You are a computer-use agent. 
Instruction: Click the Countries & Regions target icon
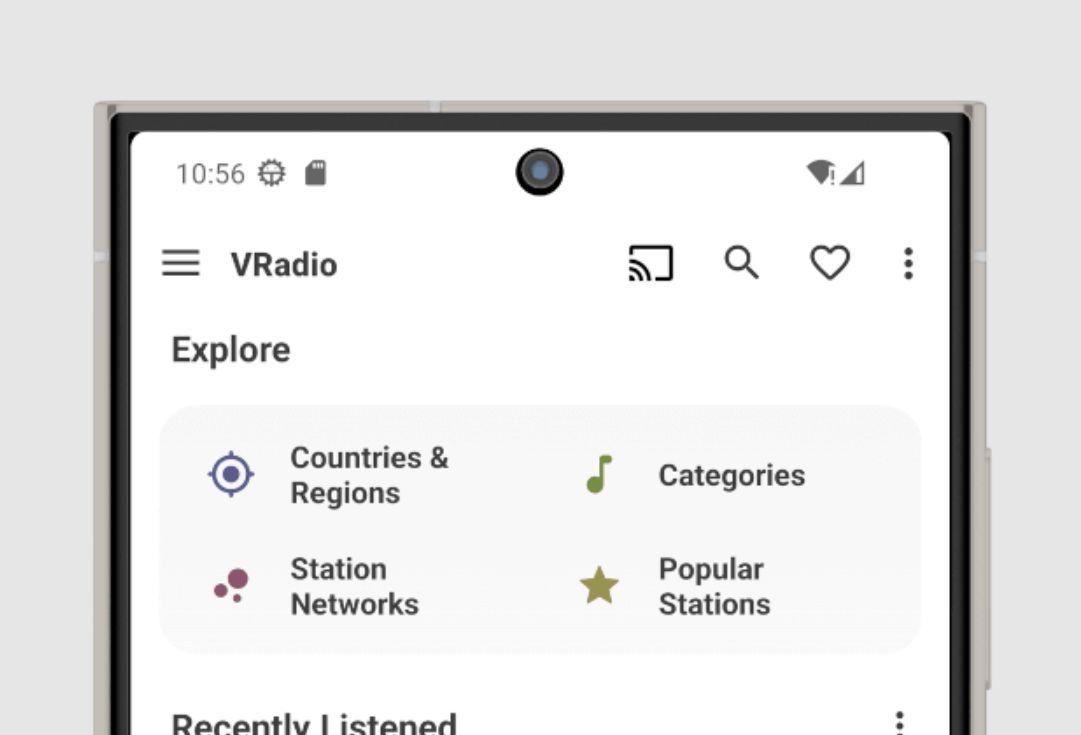[x=231, y=474]
